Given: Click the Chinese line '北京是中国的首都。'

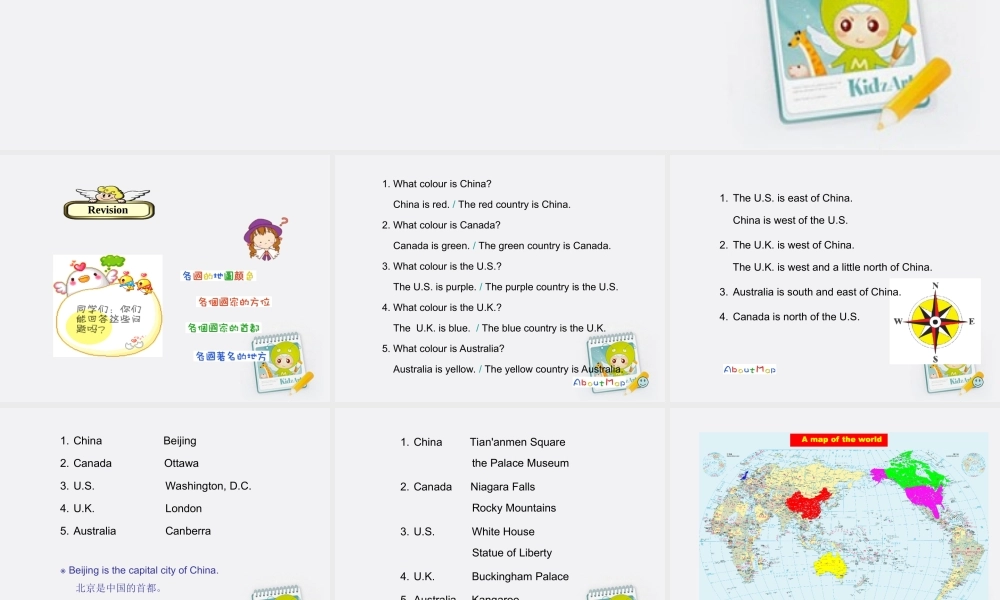Looking at the screenshot, I should click(x=119, y=588).
